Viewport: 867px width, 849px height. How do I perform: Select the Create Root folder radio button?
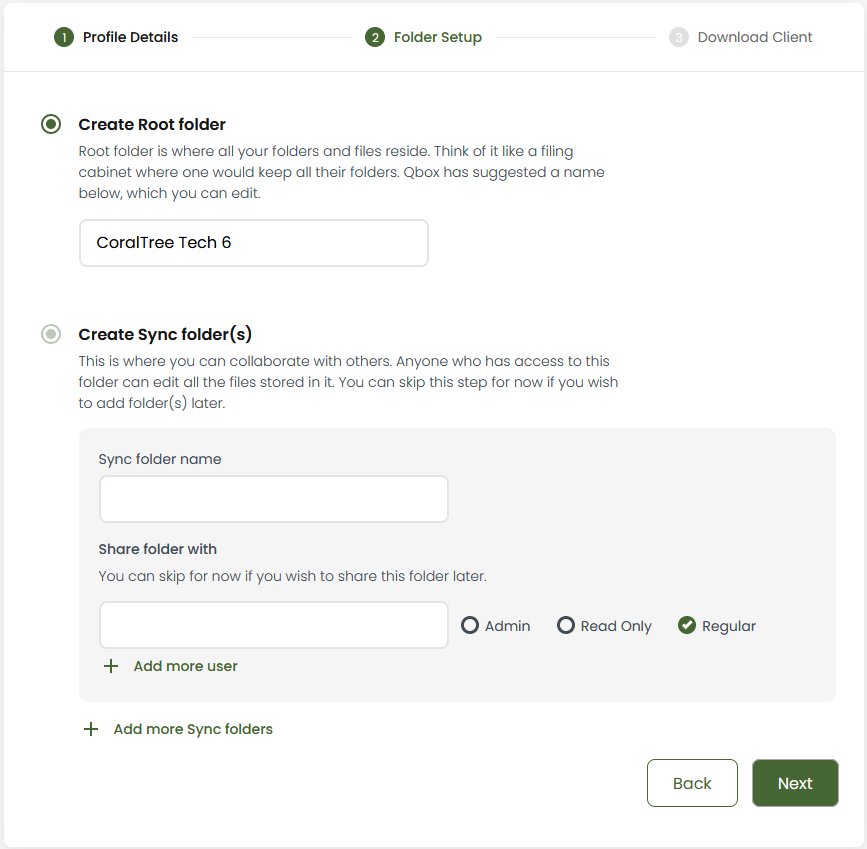pyautogui.click(x=51, y=124)
